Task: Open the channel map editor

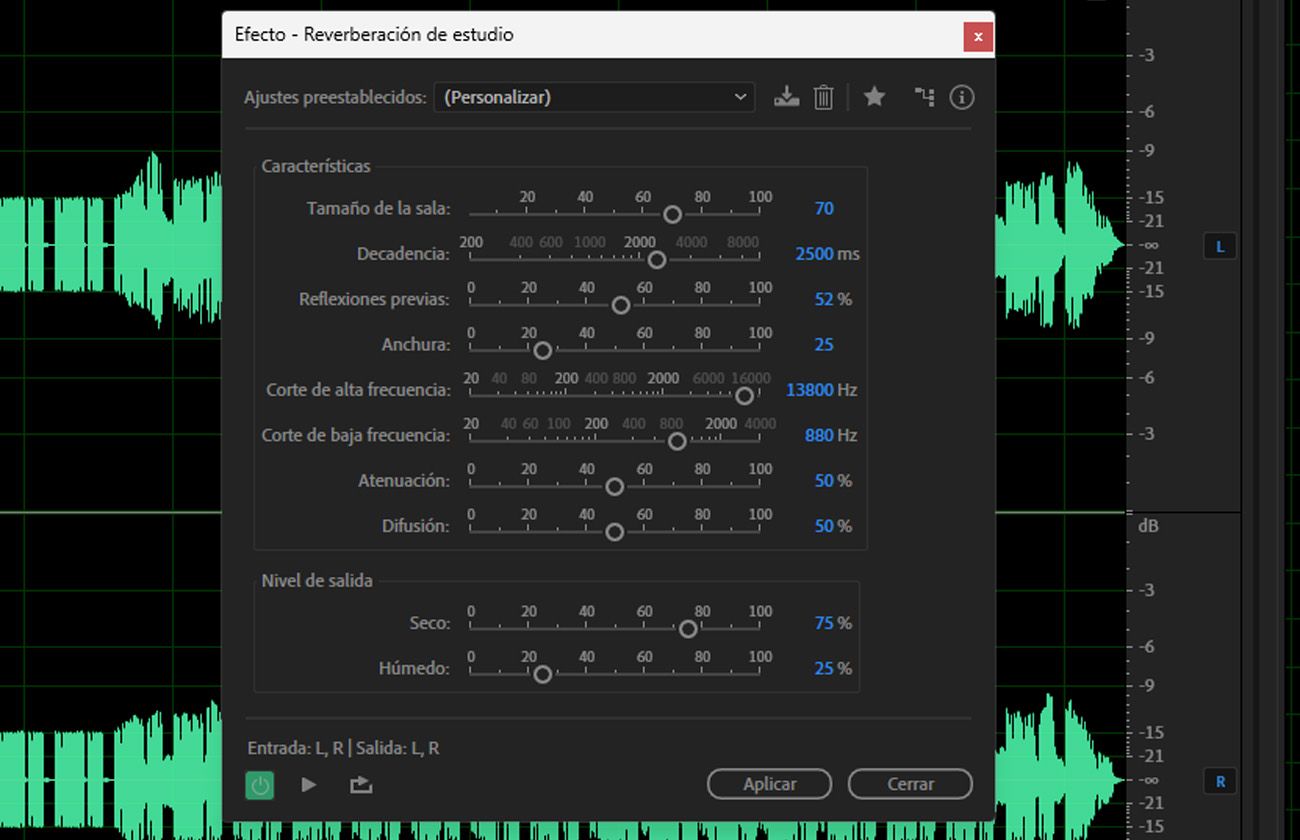Action: (923, 97)
